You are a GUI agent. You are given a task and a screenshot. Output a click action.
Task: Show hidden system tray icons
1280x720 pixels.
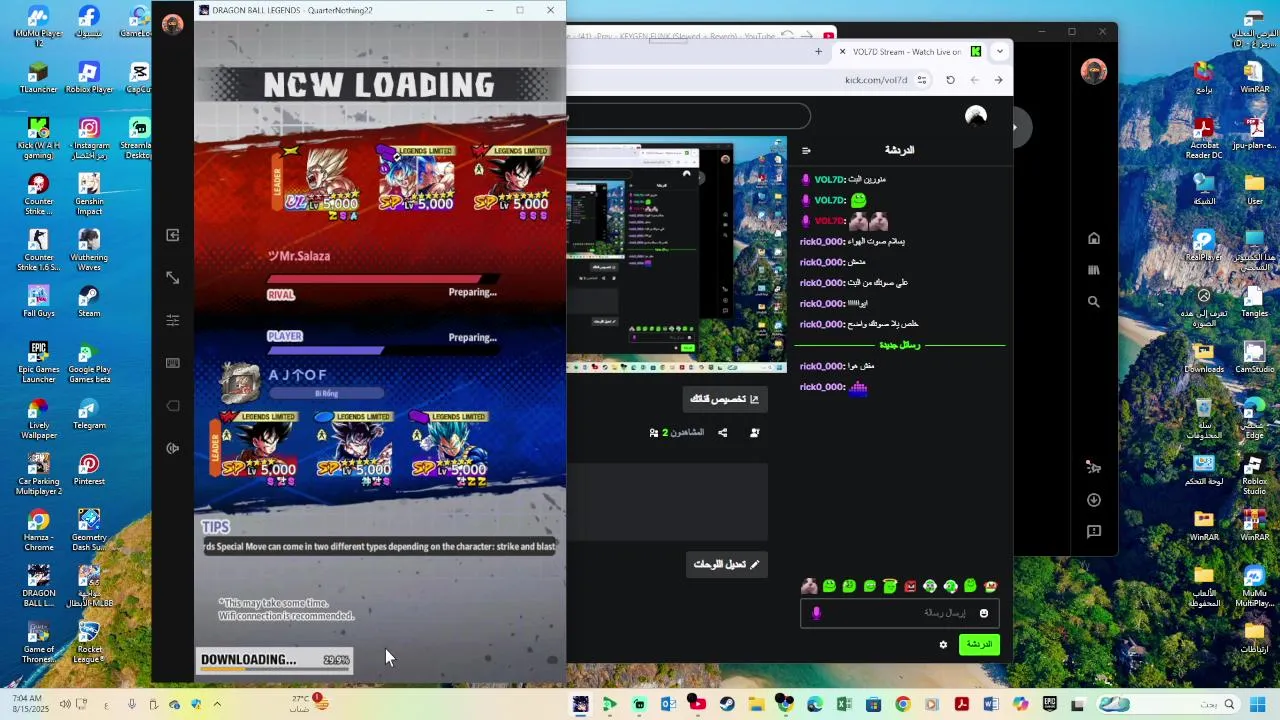tap(217, 705)
